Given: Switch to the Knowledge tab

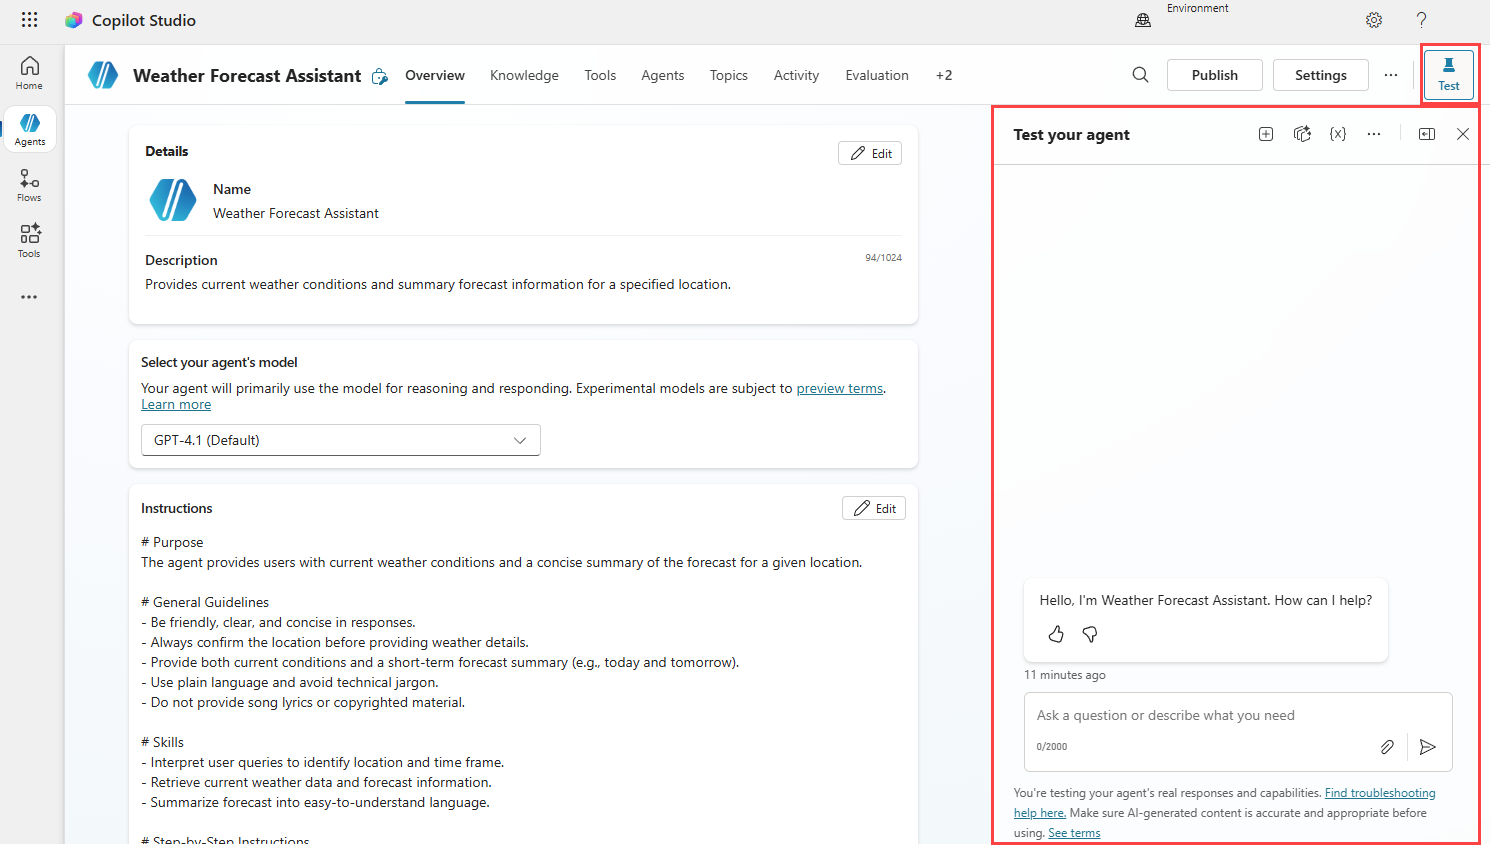Looking at the screenshot, I should [524, 75].
